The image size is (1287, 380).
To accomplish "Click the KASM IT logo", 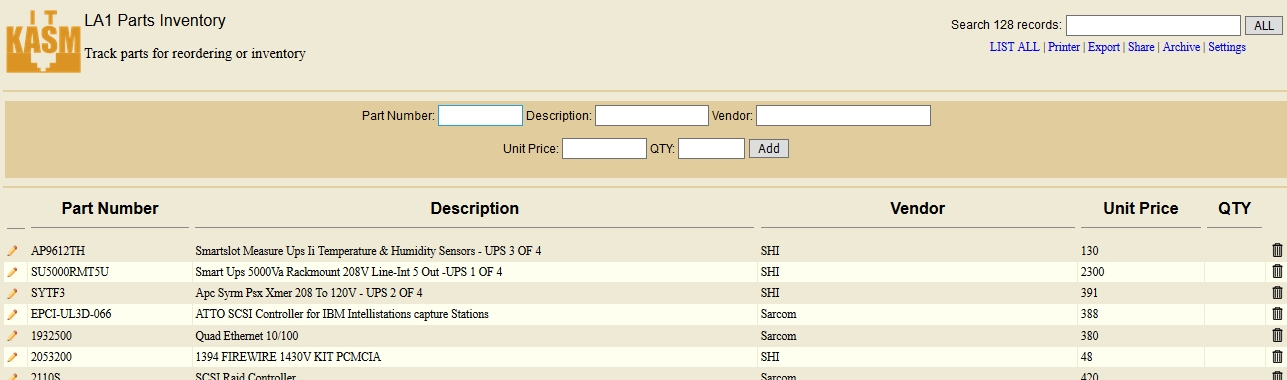I will click(43, 42).
